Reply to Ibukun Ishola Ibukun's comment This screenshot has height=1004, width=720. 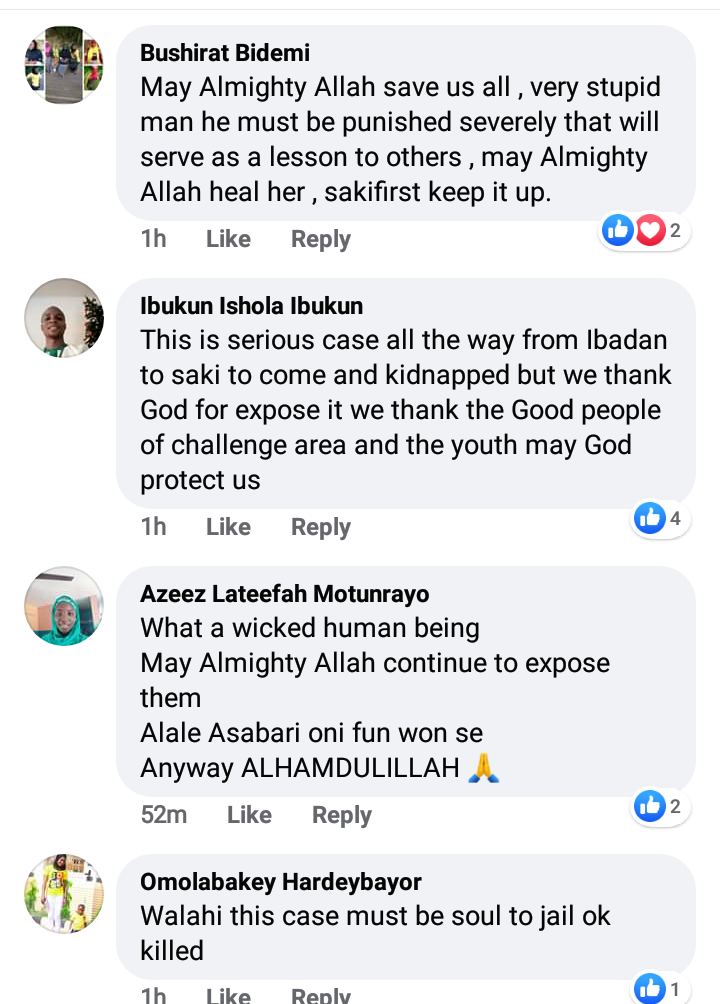point(321,527)
